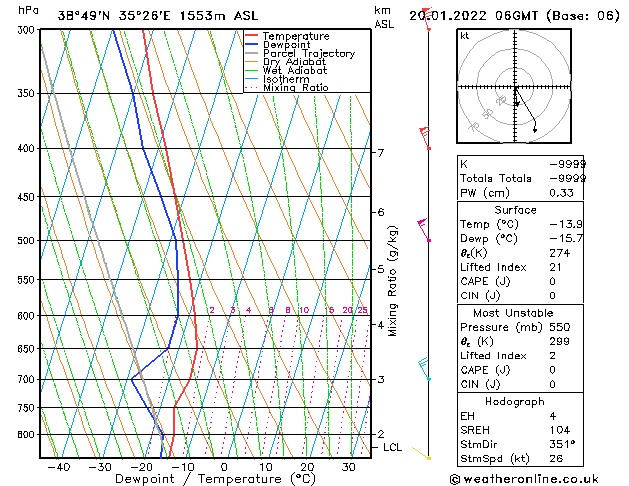The height and width of the screenshot is (486, 629).
Task: Click the Hodograph section heading in table
Action: pos(516,401)
